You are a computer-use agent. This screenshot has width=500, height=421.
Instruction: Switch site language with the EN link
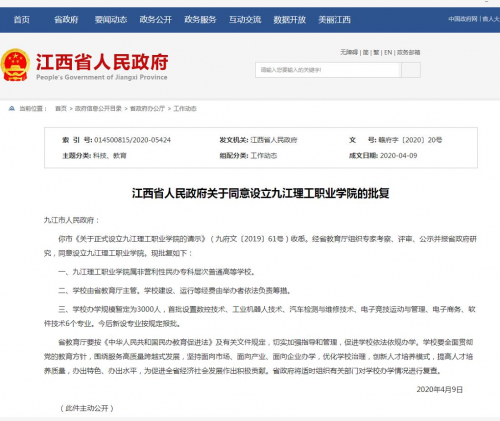point(388,52)
